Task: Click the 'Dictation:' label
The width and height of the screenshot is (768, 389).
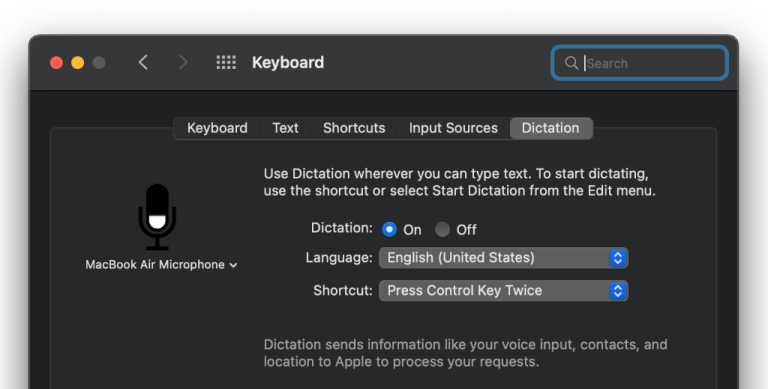Action: click(x=341, y=228)
